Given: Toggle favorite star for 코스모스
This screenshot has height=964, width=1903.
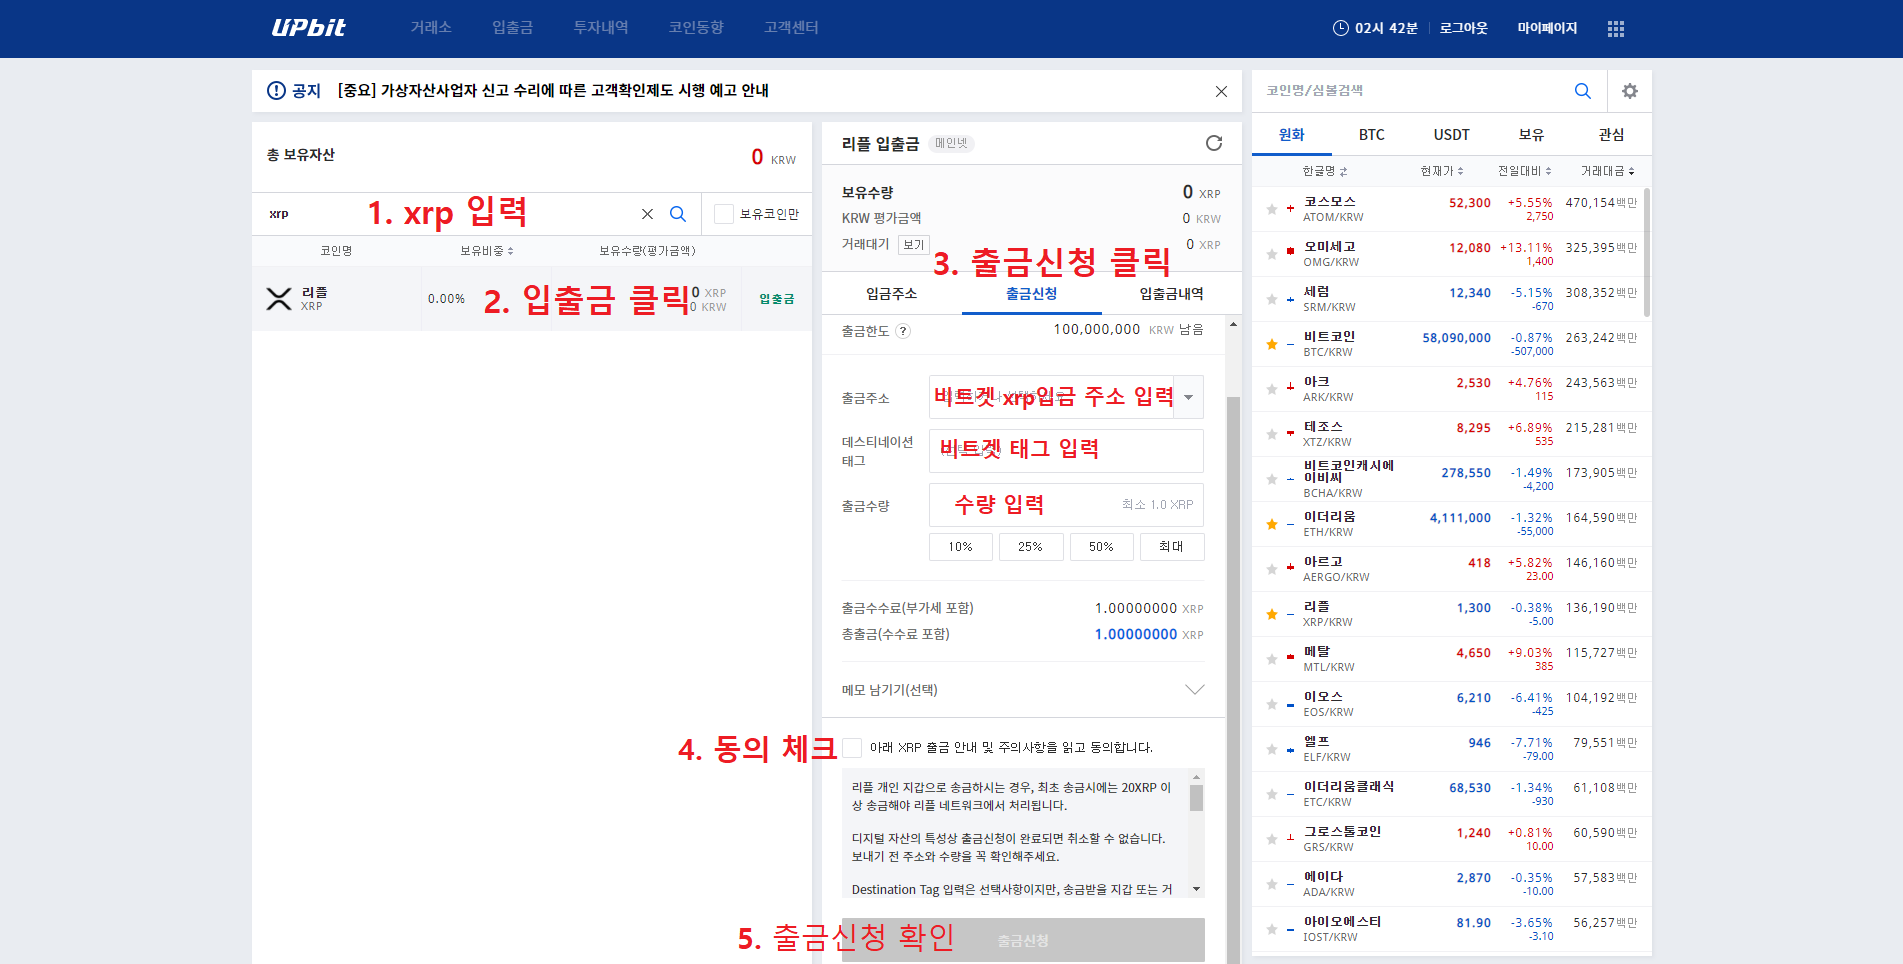Looking at the screenshot, I should [1271, 209].
